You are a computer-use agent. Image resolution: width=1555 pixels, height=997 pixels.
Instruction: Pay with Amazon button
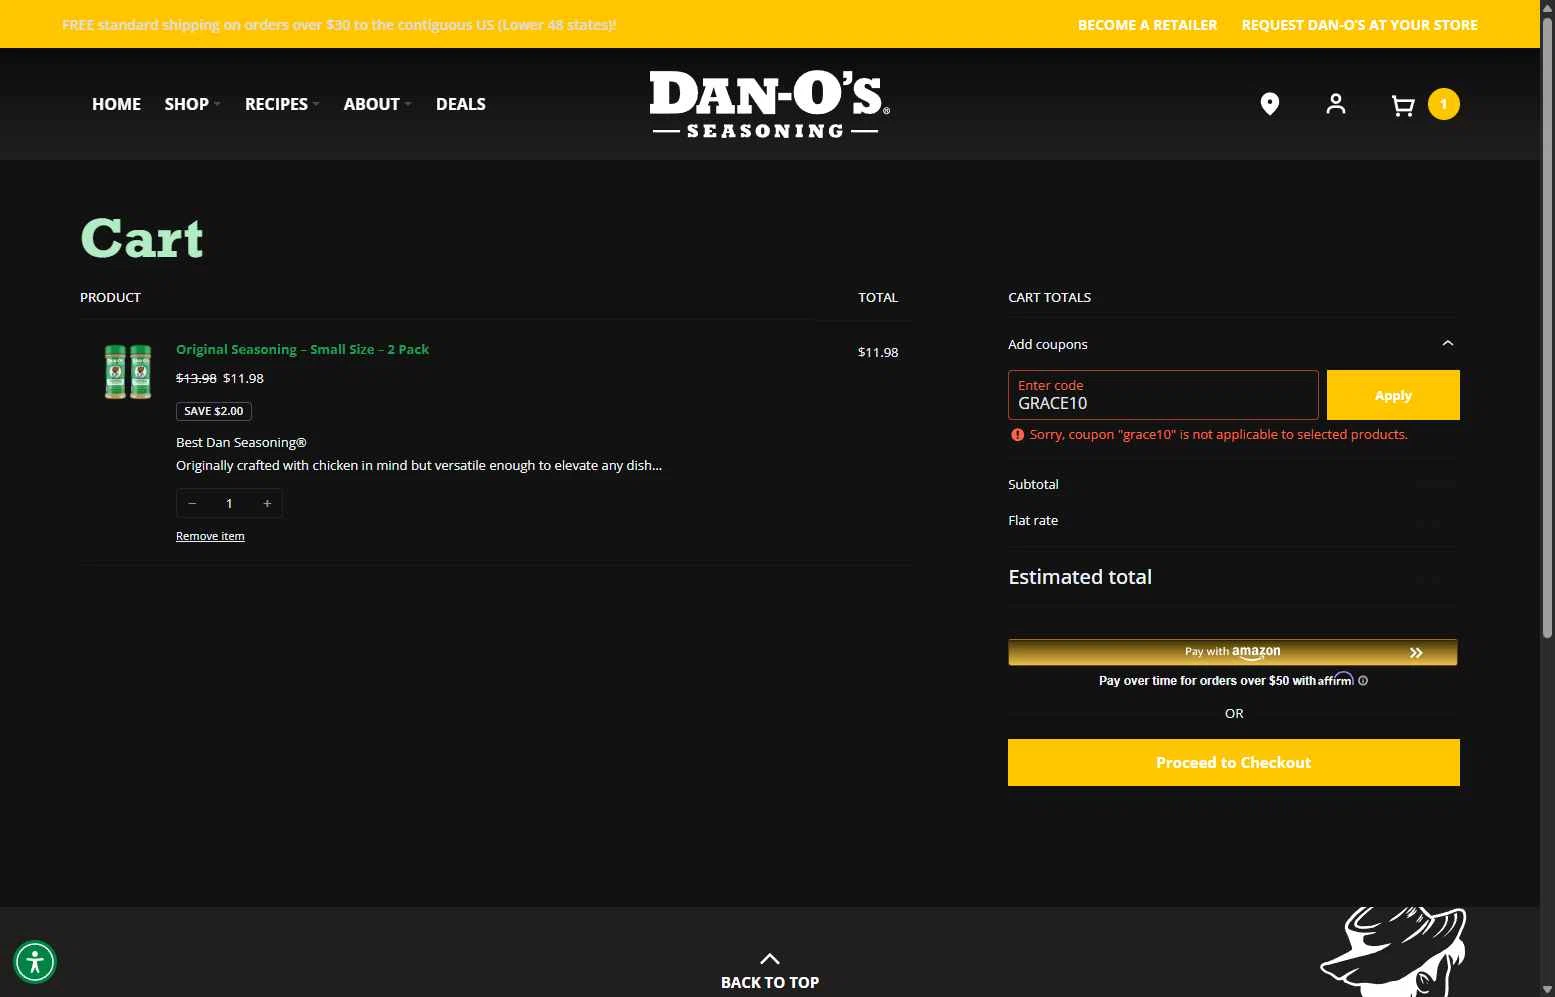(x=1232, y=652)
